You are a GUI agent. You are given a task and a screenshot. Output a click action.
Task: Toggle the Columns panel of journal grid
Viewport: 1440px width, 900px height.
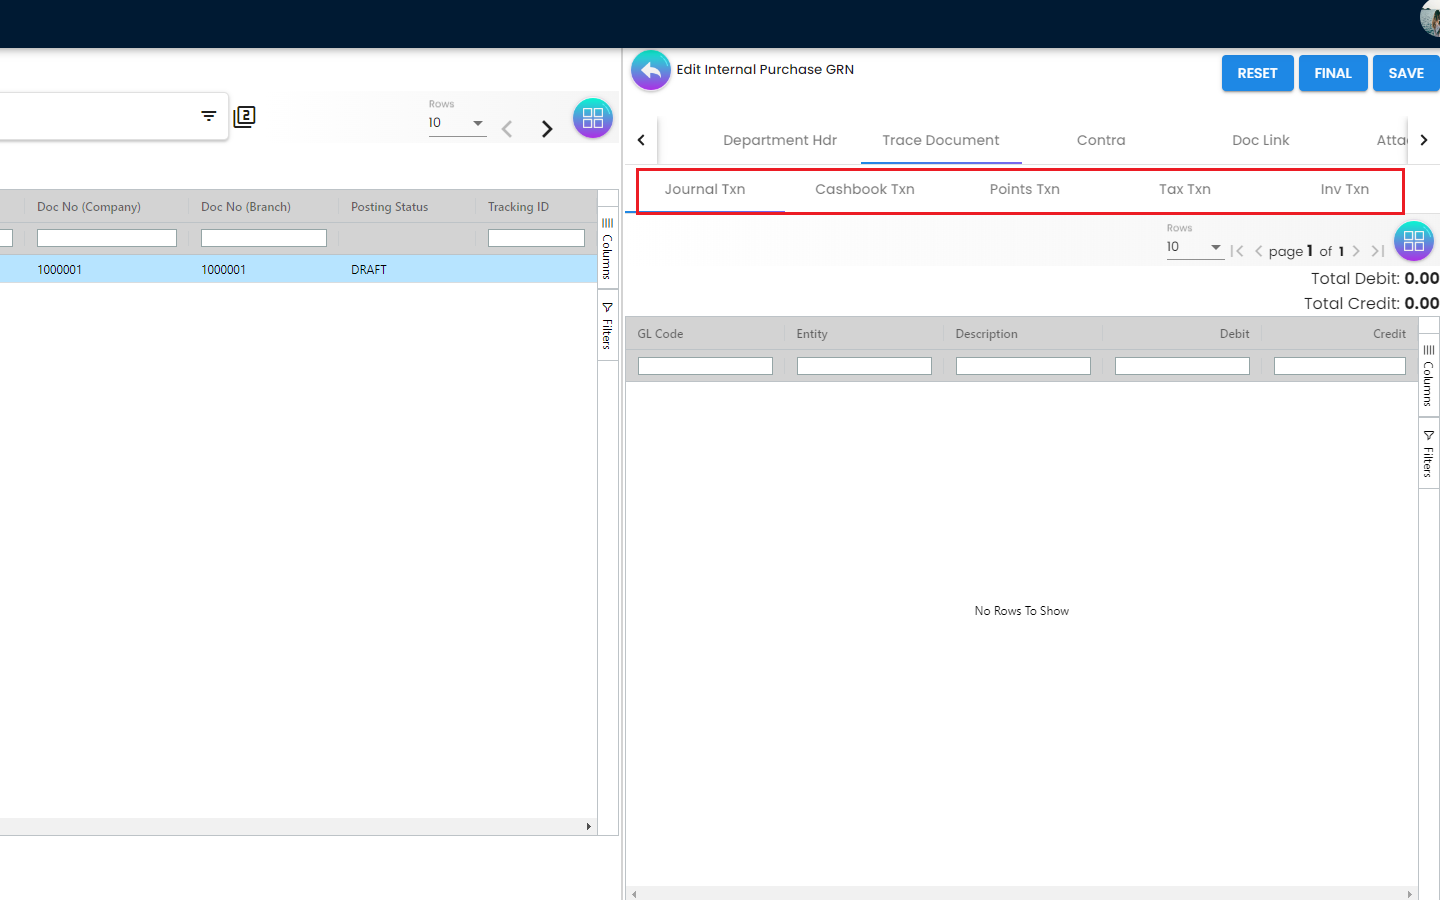coord(1428,375)
